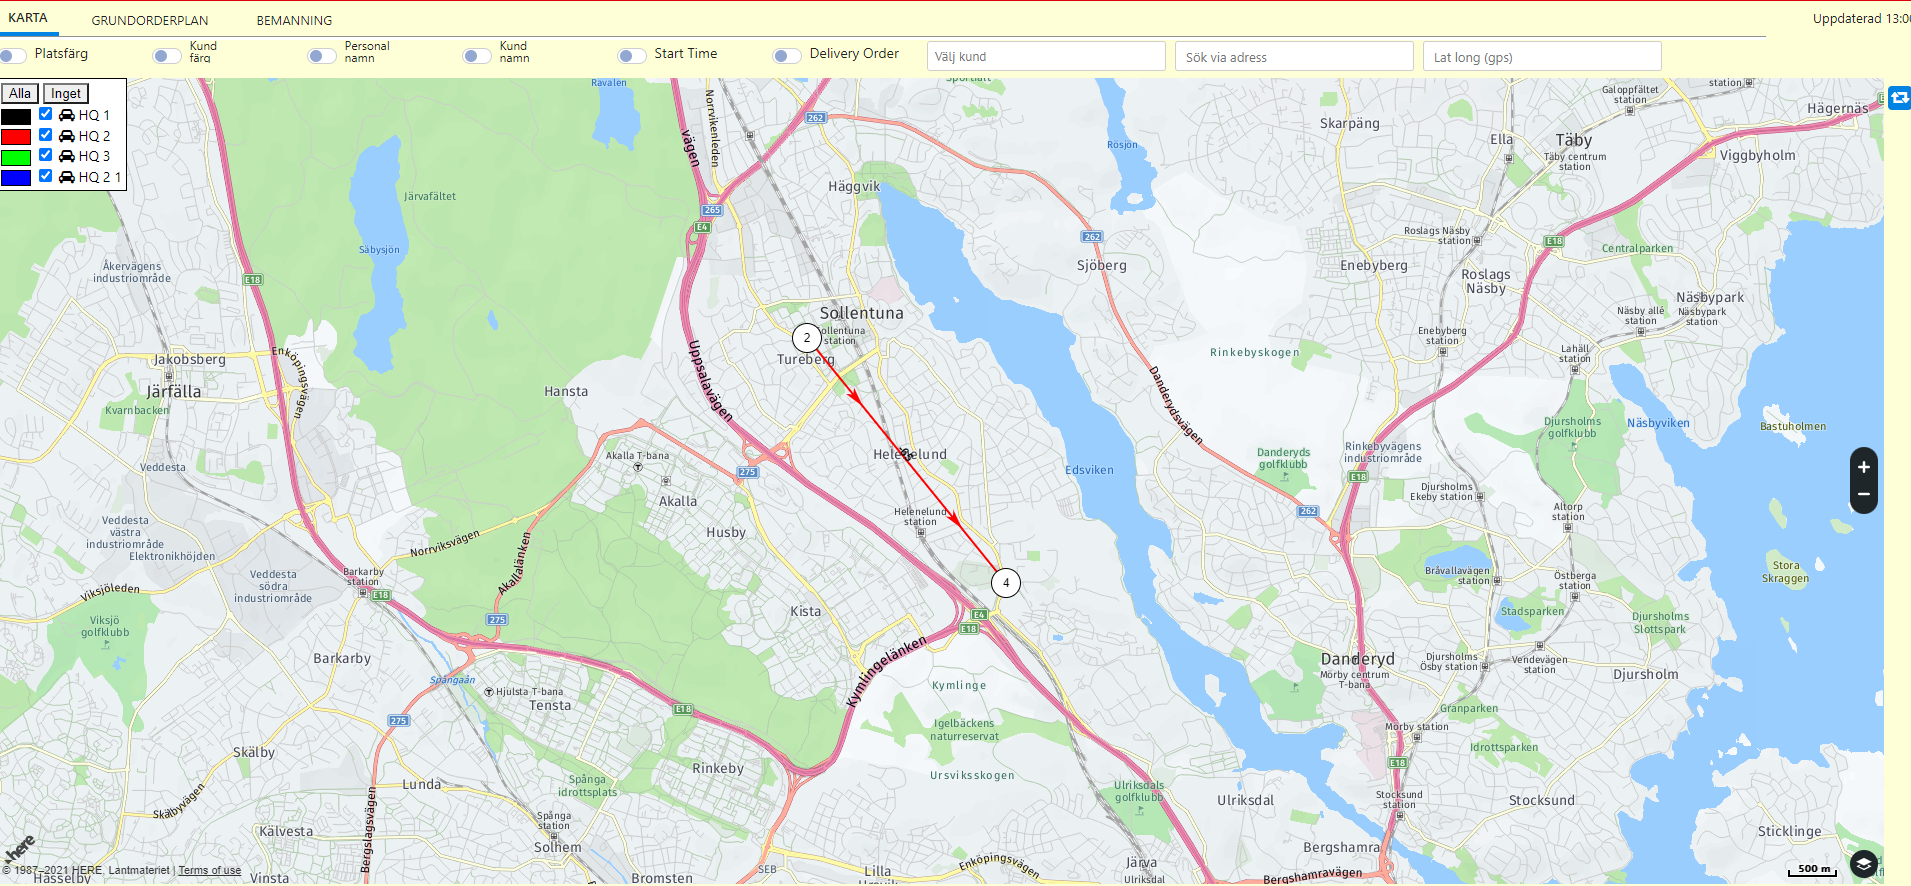Uncheck the HQ 1 checkbox
The image size is (1911, 886).
[x=46, y=114]
